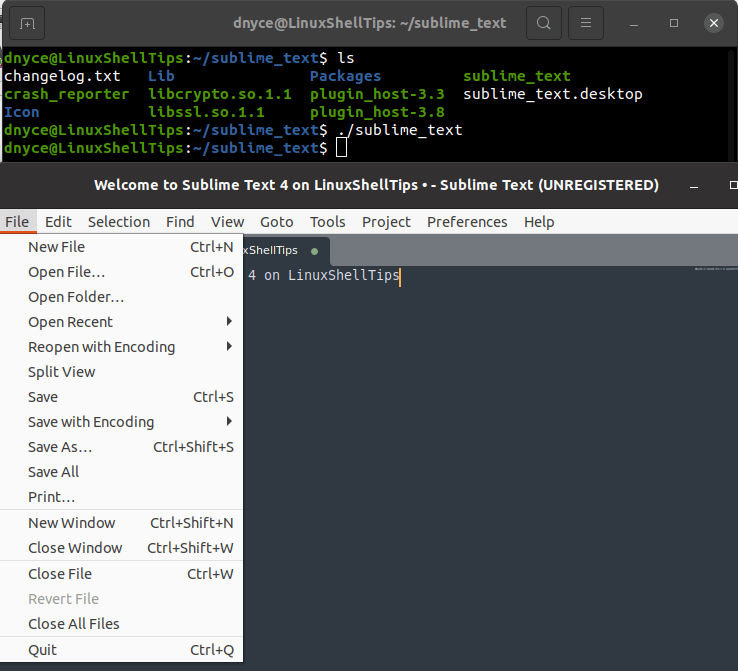738x671 pixels.
Task: Click Icon directory name in terminal
Action: click(x=22, y=112)
